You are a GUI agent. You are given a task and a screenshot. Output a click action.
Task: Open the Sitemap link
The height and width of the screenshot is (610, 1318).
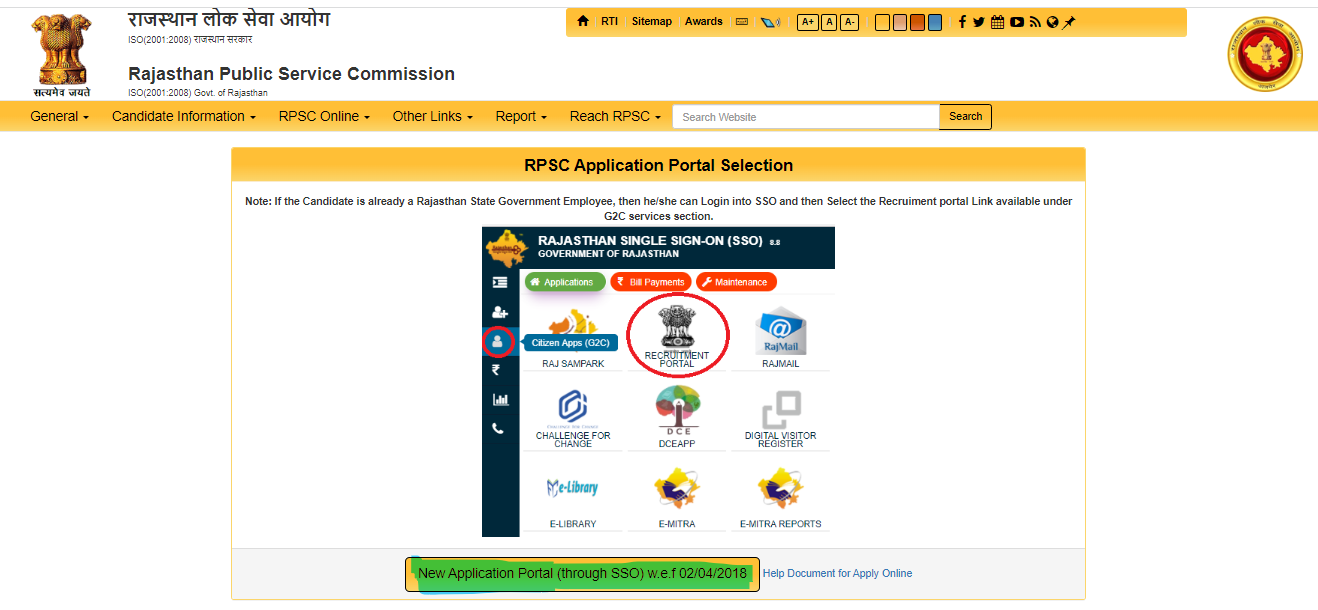[652, 22]
